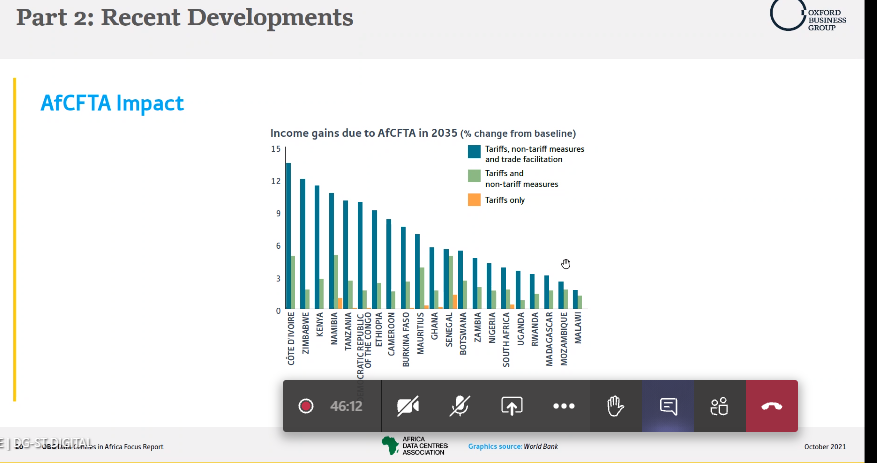This screenshot has height=463, width=877.
Task: Click the ZAMBIA axis label
Action: tap(478, 327)
